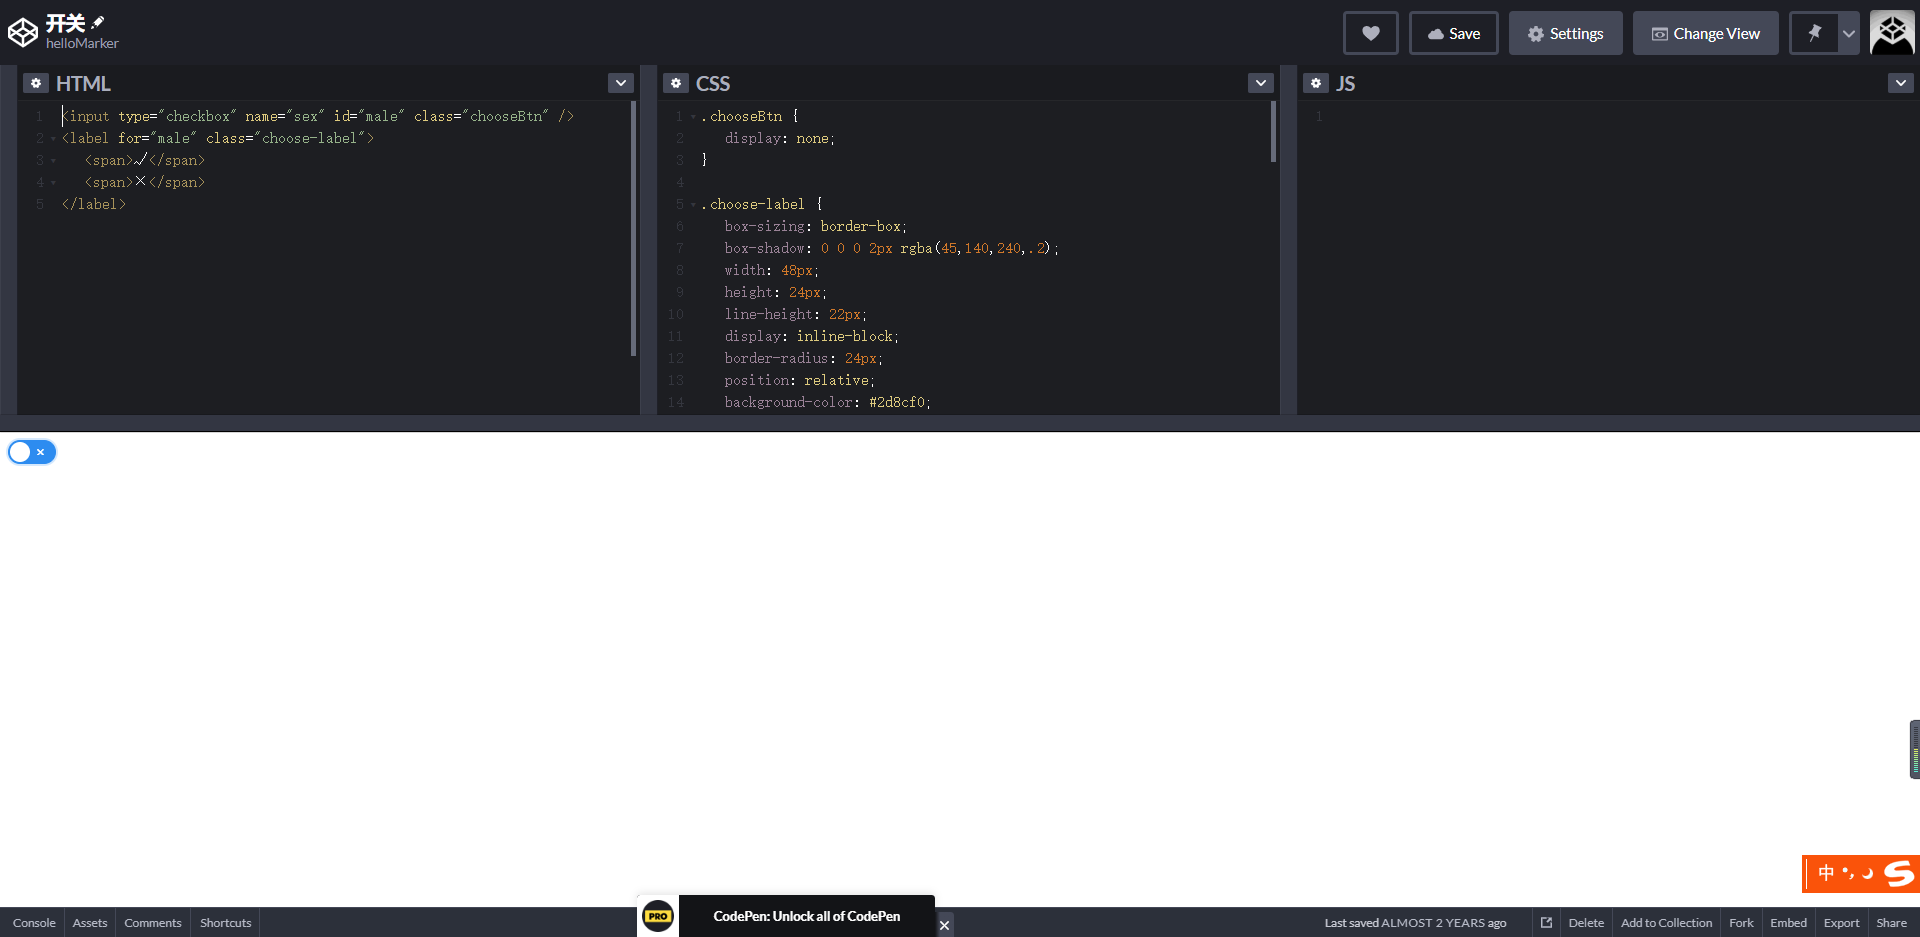This screenshot has width=1920, height=937.
Task: Expand the HTML panel dropdown chevron
Action: 621,83
